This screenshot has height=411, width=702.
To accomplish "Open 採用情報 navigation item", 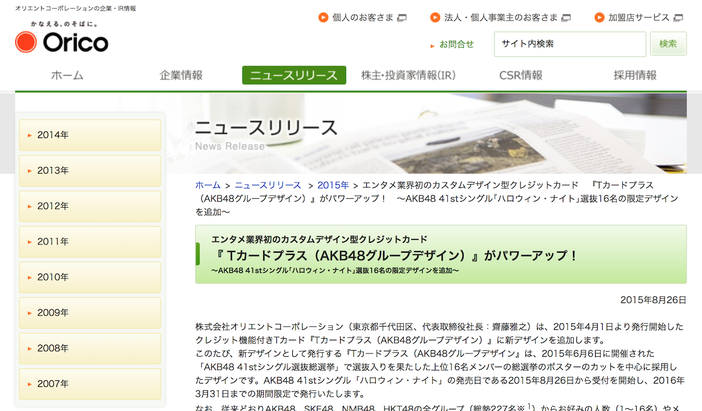I will tap(635, 75).
